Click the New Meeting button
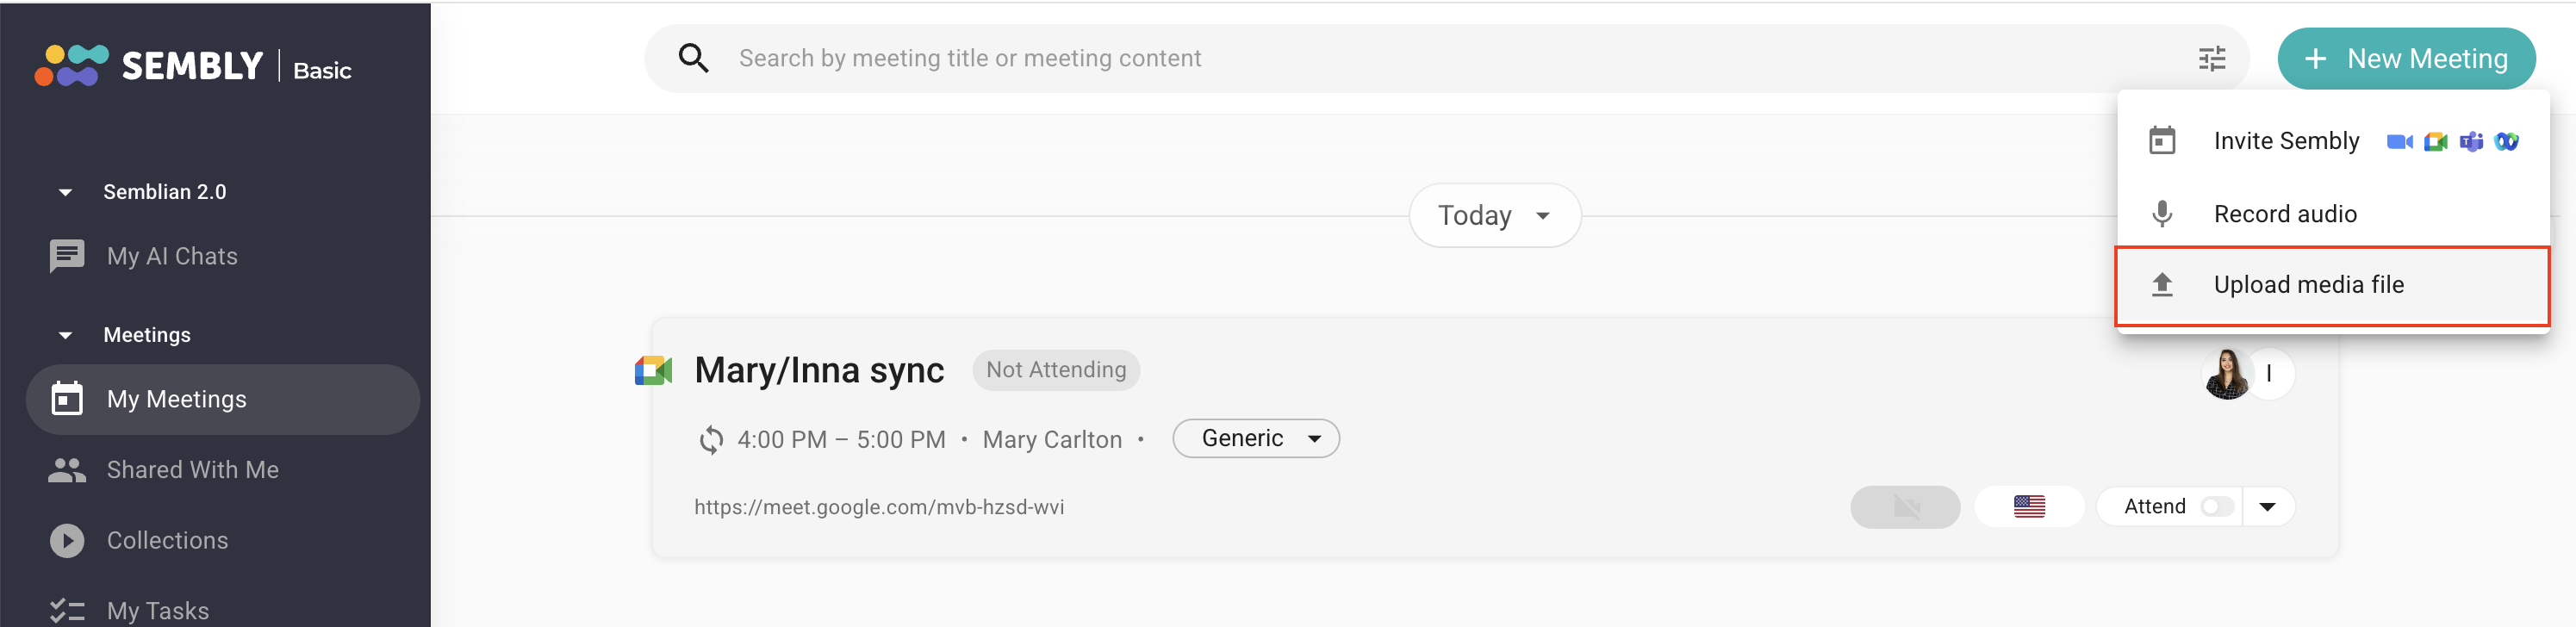 coord(2405,59)
